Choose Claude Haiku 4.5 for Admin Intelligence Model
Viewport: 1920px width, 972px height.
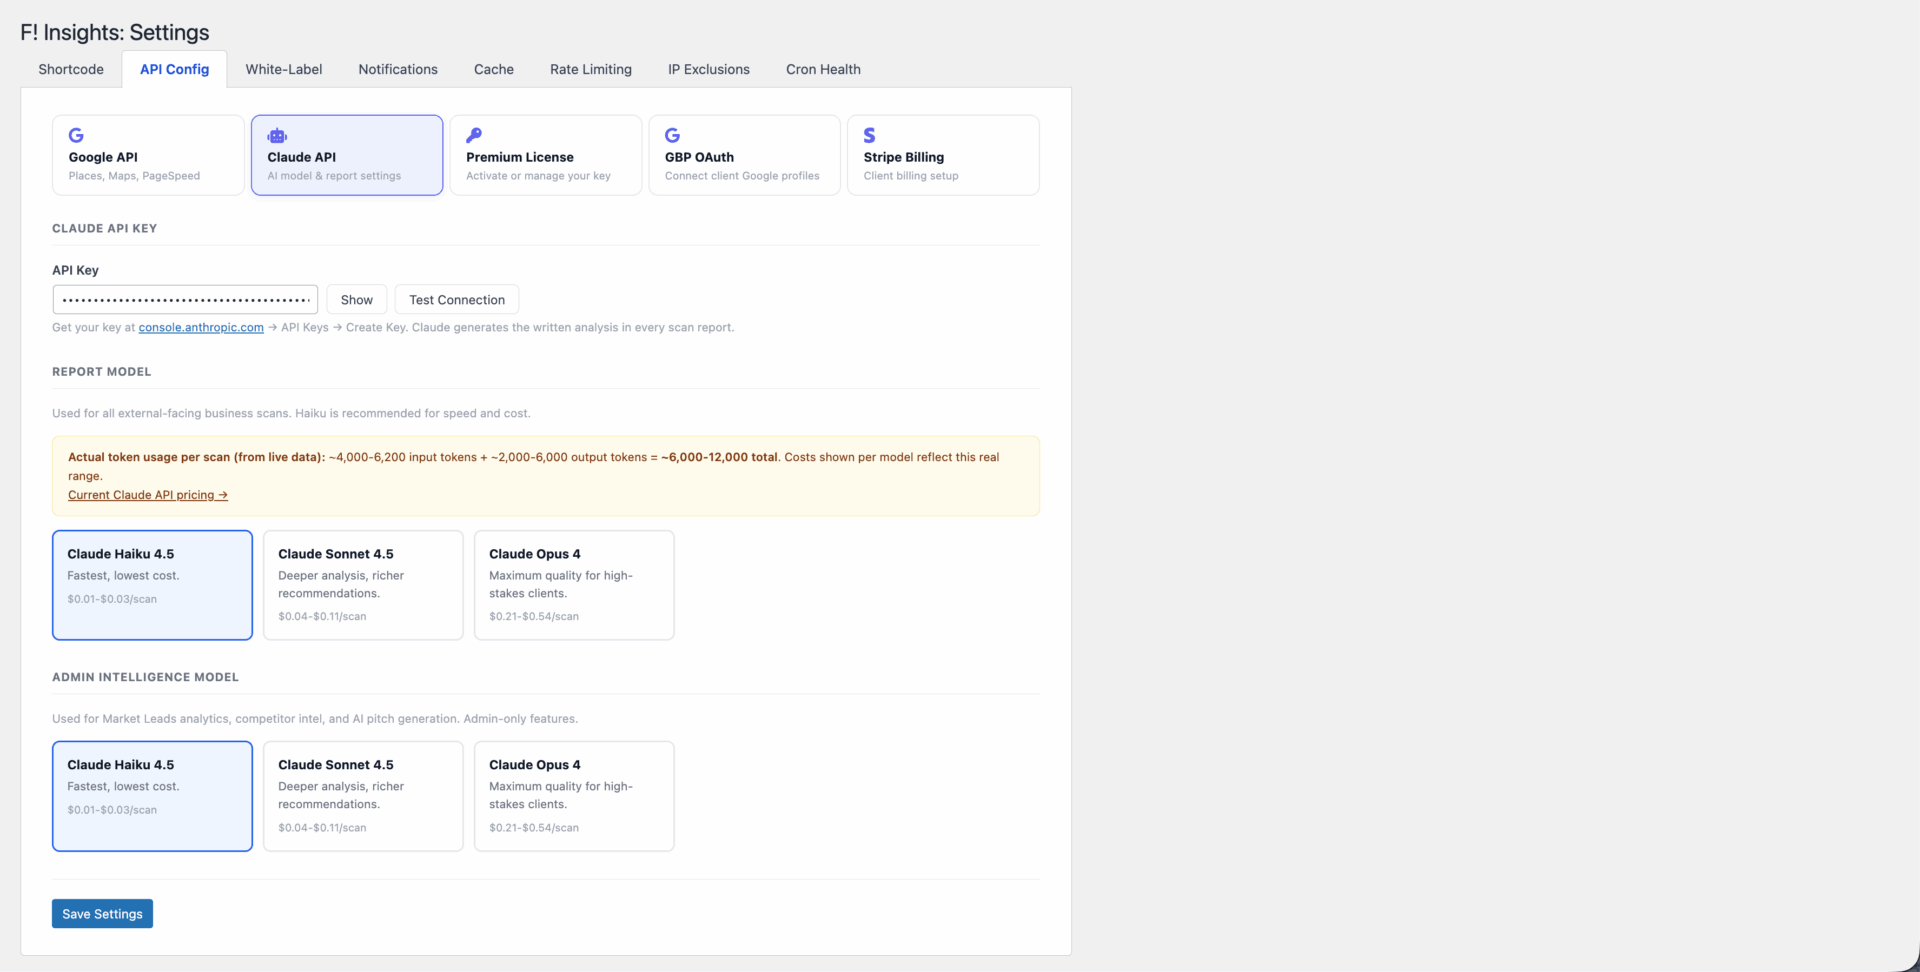pos(152,796)
